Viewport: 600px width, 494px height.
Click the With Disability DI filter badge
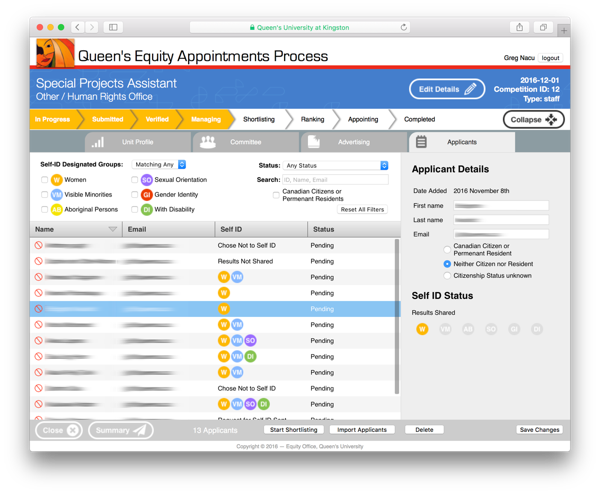coord(147,209)
